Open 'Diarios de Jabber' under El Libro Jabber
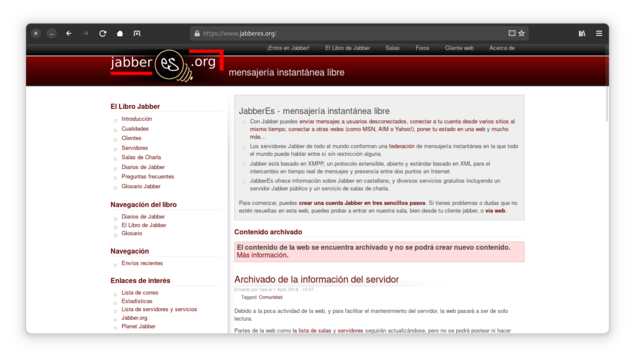 143,167
